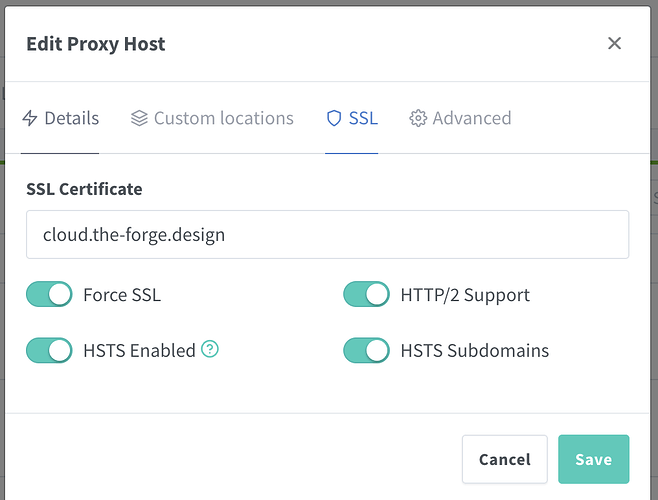Click the HSTS Subdomains label text
Screen dimensions: 658x500
pyautogui.click(x=474, y=350)
